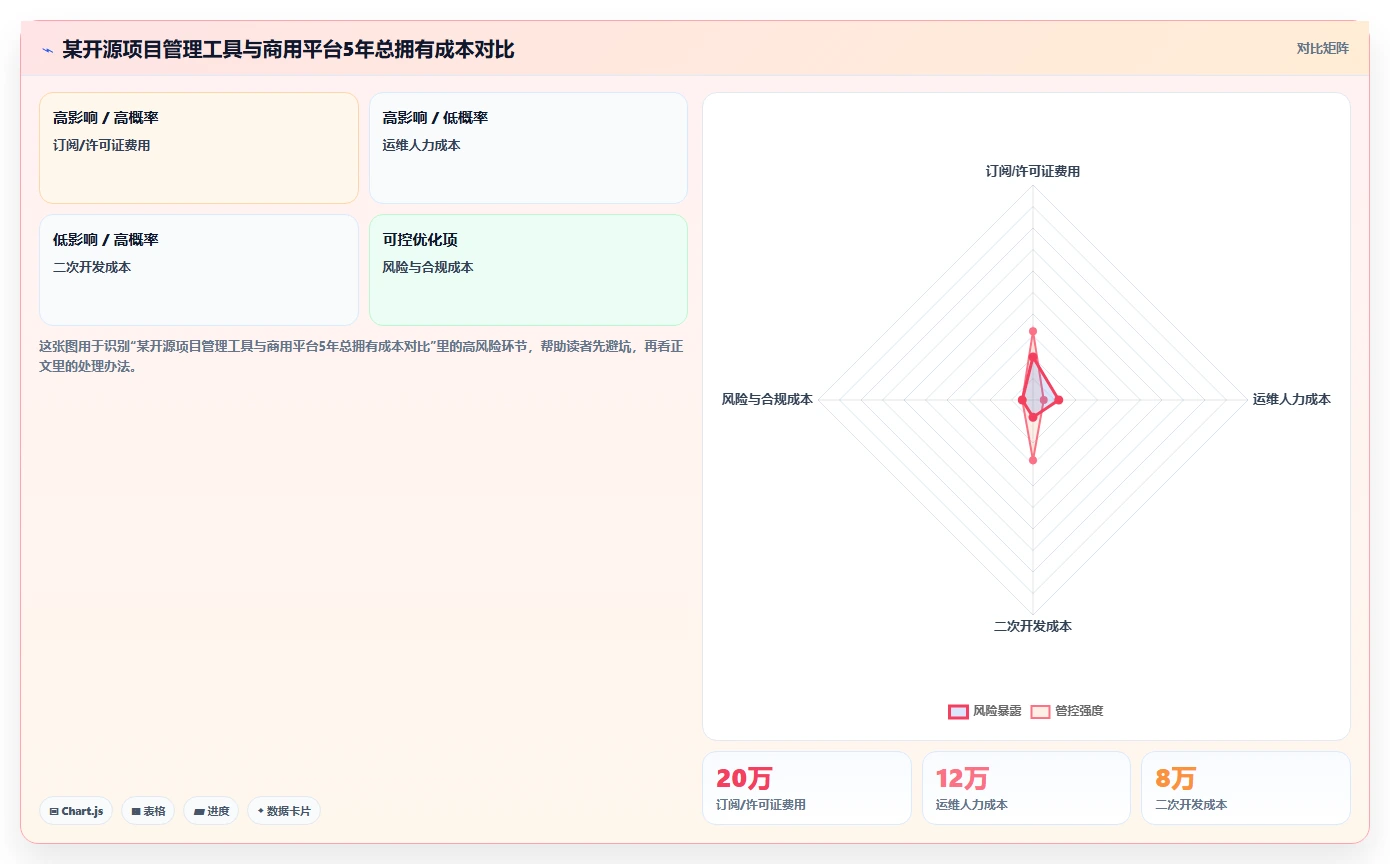Click the 数据卡片 tag chip
The image size is (1390, 864).
284,811
